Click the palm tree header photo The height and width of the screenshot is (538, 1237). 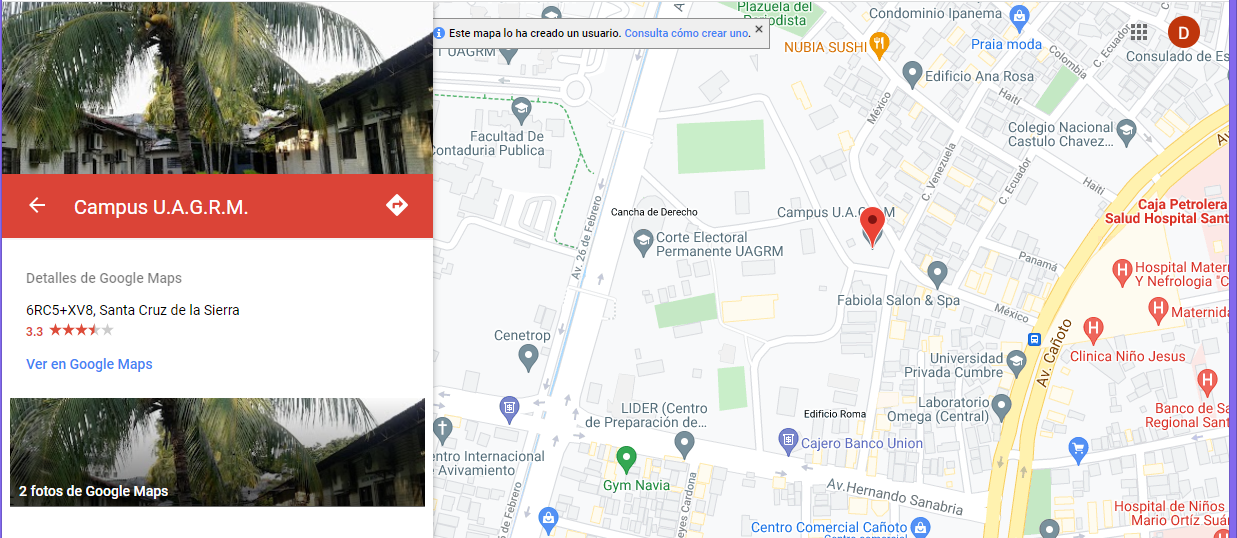pyautogui.click(x=217, y=87)
